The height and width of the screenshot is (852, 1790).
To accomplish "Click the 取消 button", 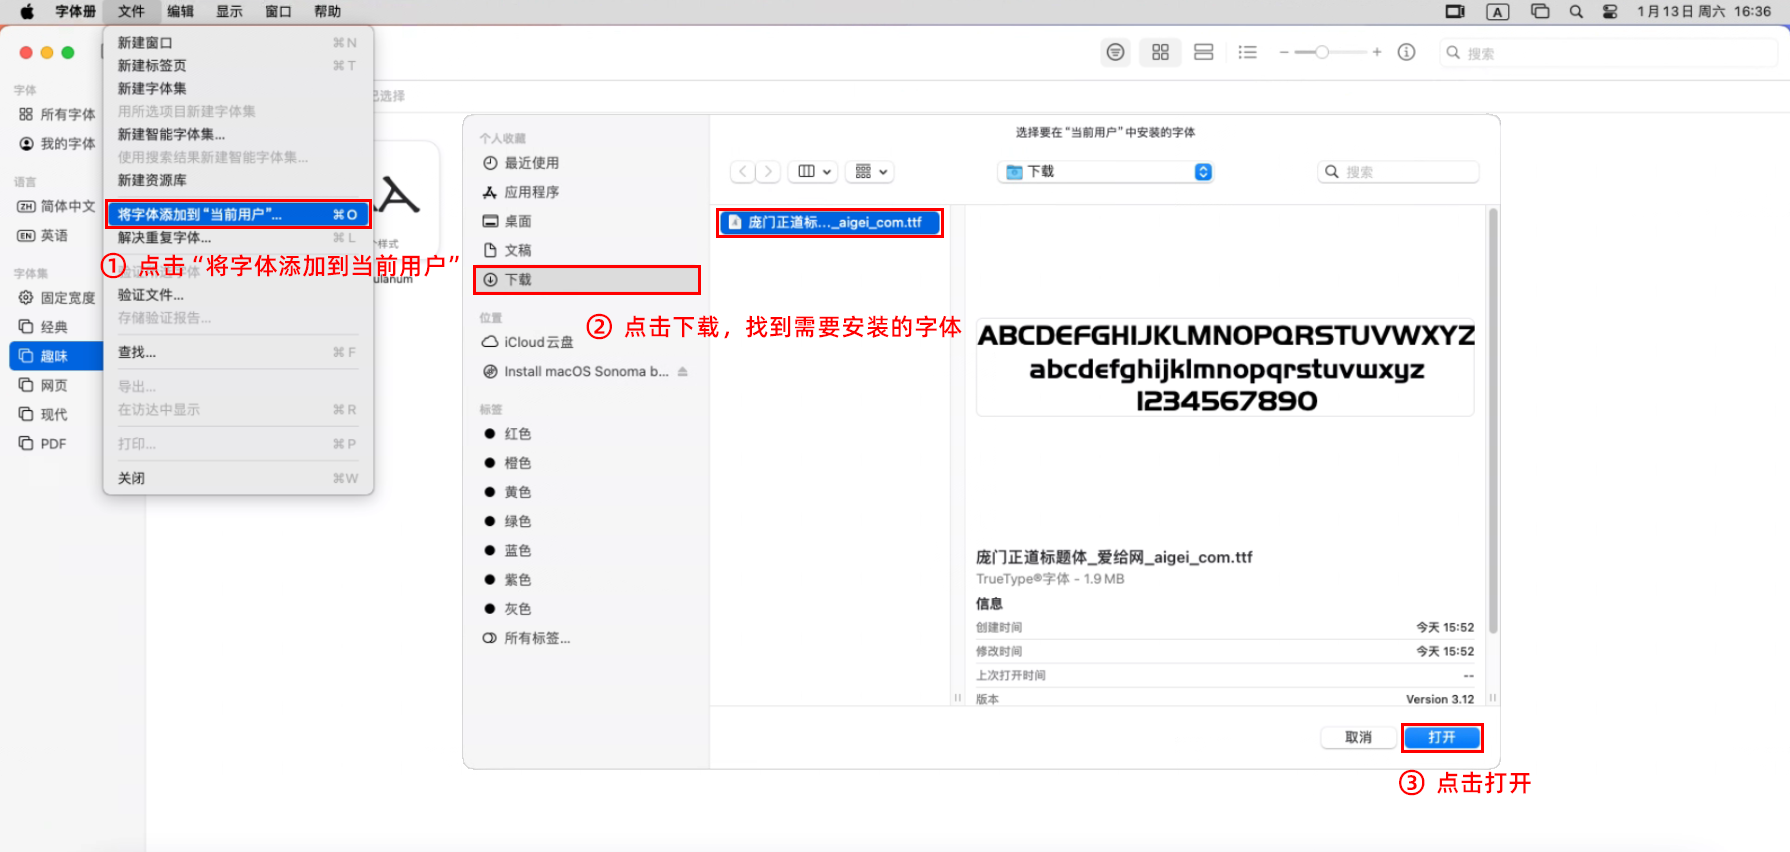I will [x=1358, y=737].
